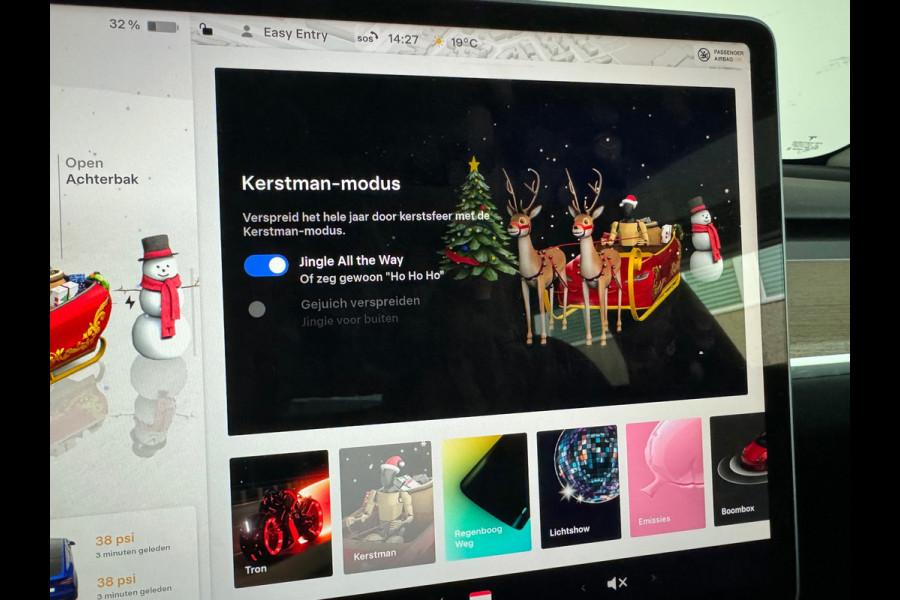Image resolution: width=900 pixels, height=600 pixels.
Task: Tap the door lock icon in status bar
Action: 205,29
